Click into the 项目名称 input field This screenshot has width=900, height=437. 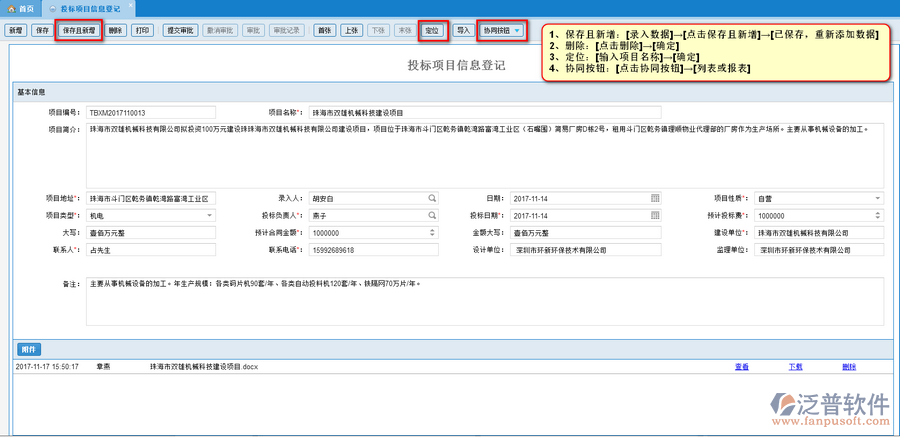click(484, 113)
